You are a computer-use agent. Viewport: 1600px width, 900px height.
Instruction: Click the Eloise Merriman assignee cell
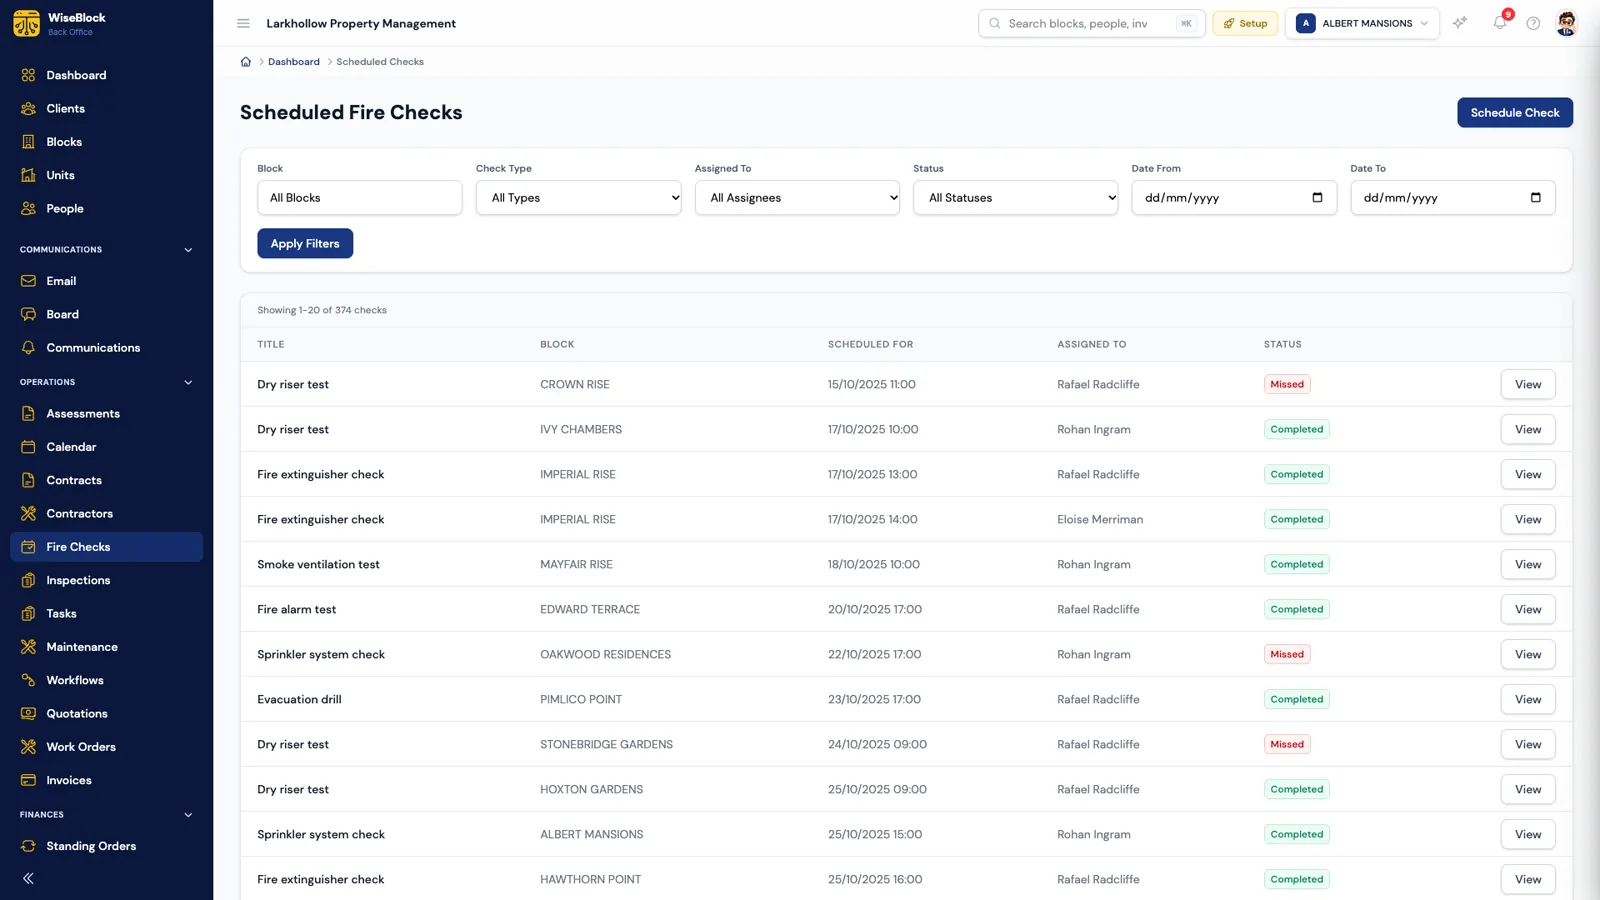coord(1100,519)
